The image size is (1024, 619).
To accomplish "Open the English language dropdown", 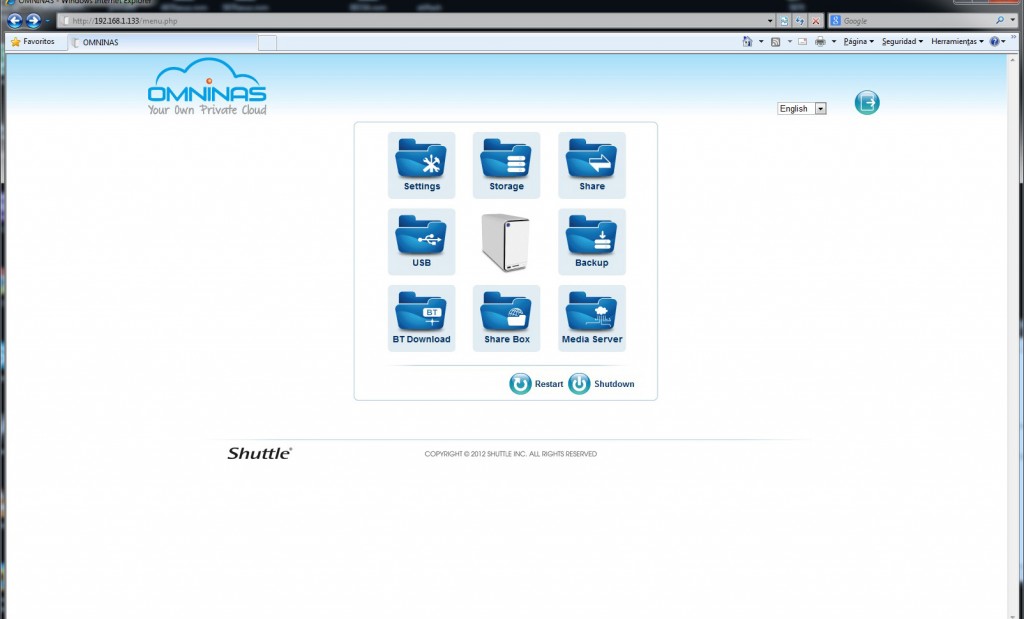I will [801, 108].
